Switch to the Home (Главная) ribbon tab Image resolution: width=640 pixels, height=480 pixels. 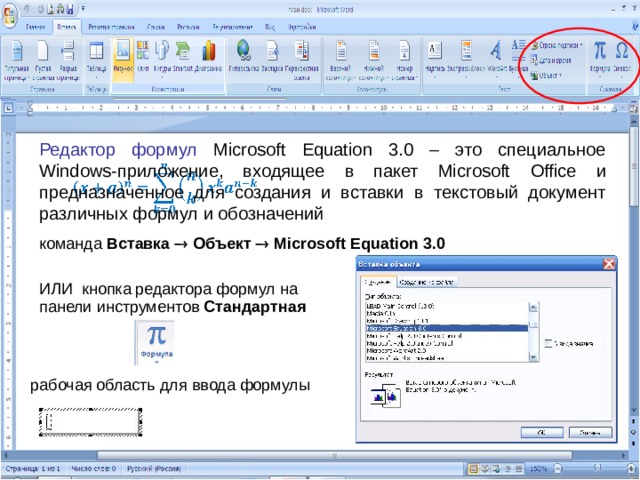tap(36, 27)
